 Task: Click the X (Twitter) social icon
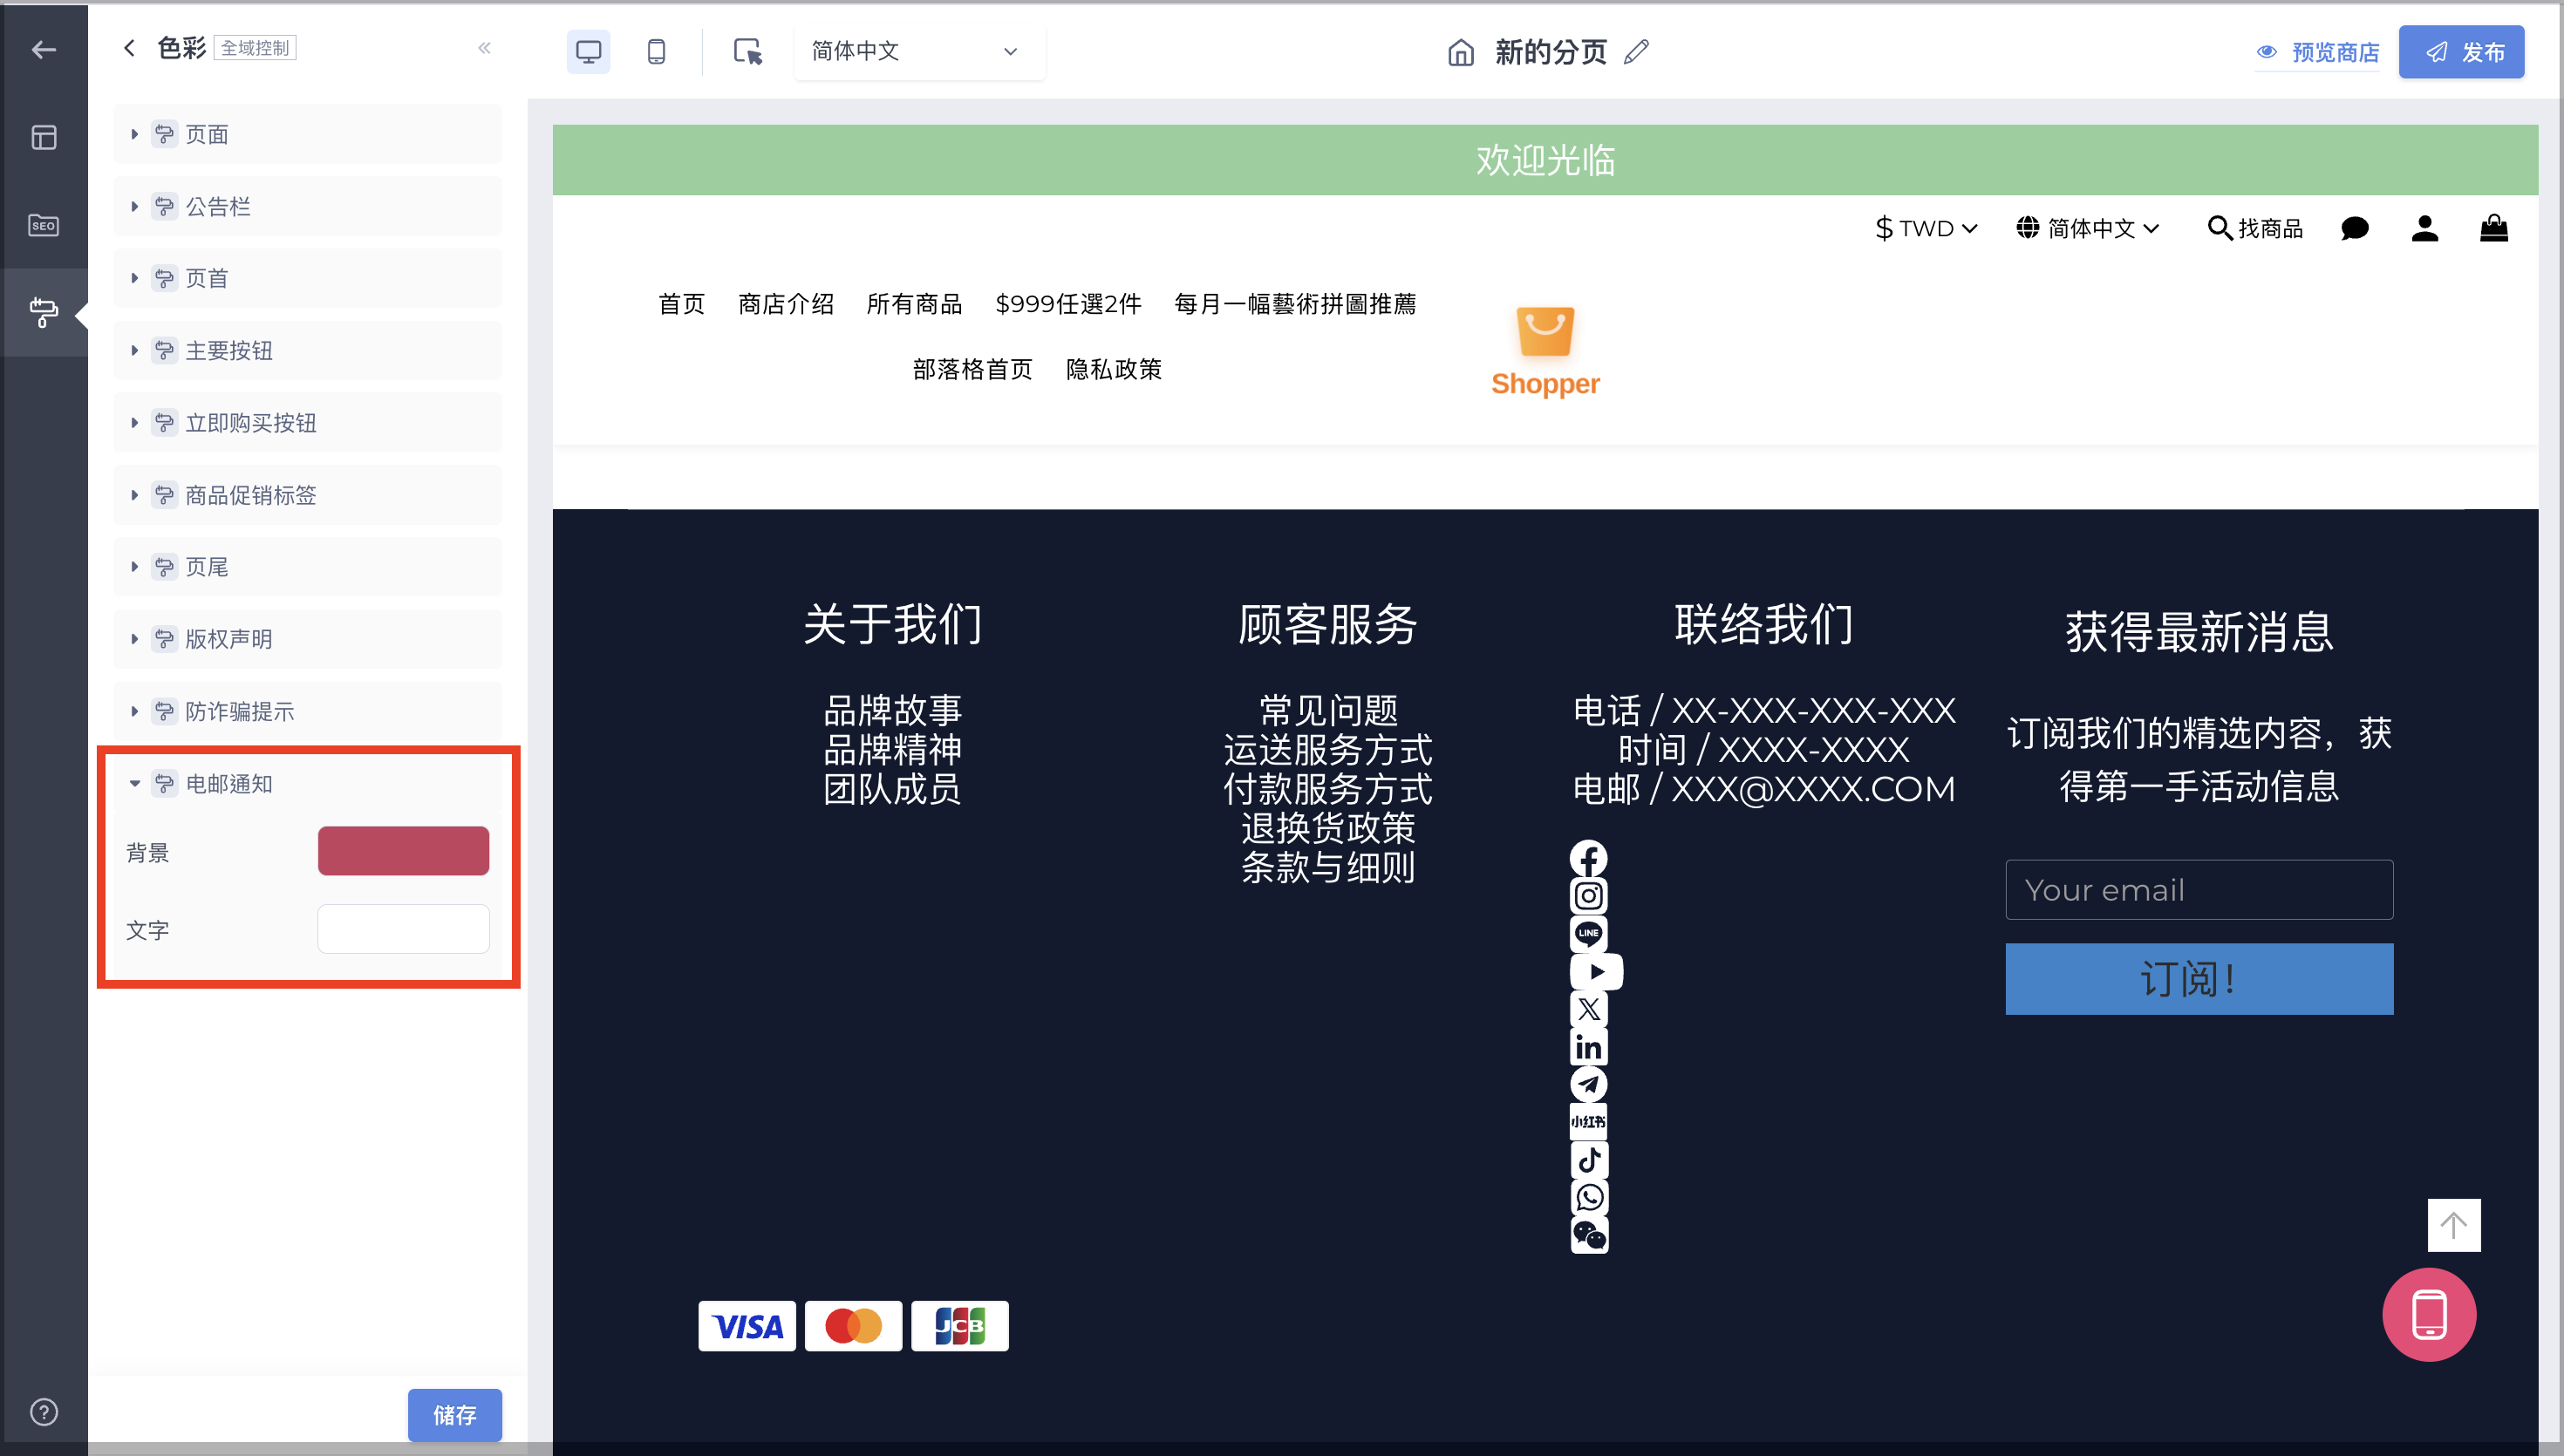click(x=1588, y=1009)
